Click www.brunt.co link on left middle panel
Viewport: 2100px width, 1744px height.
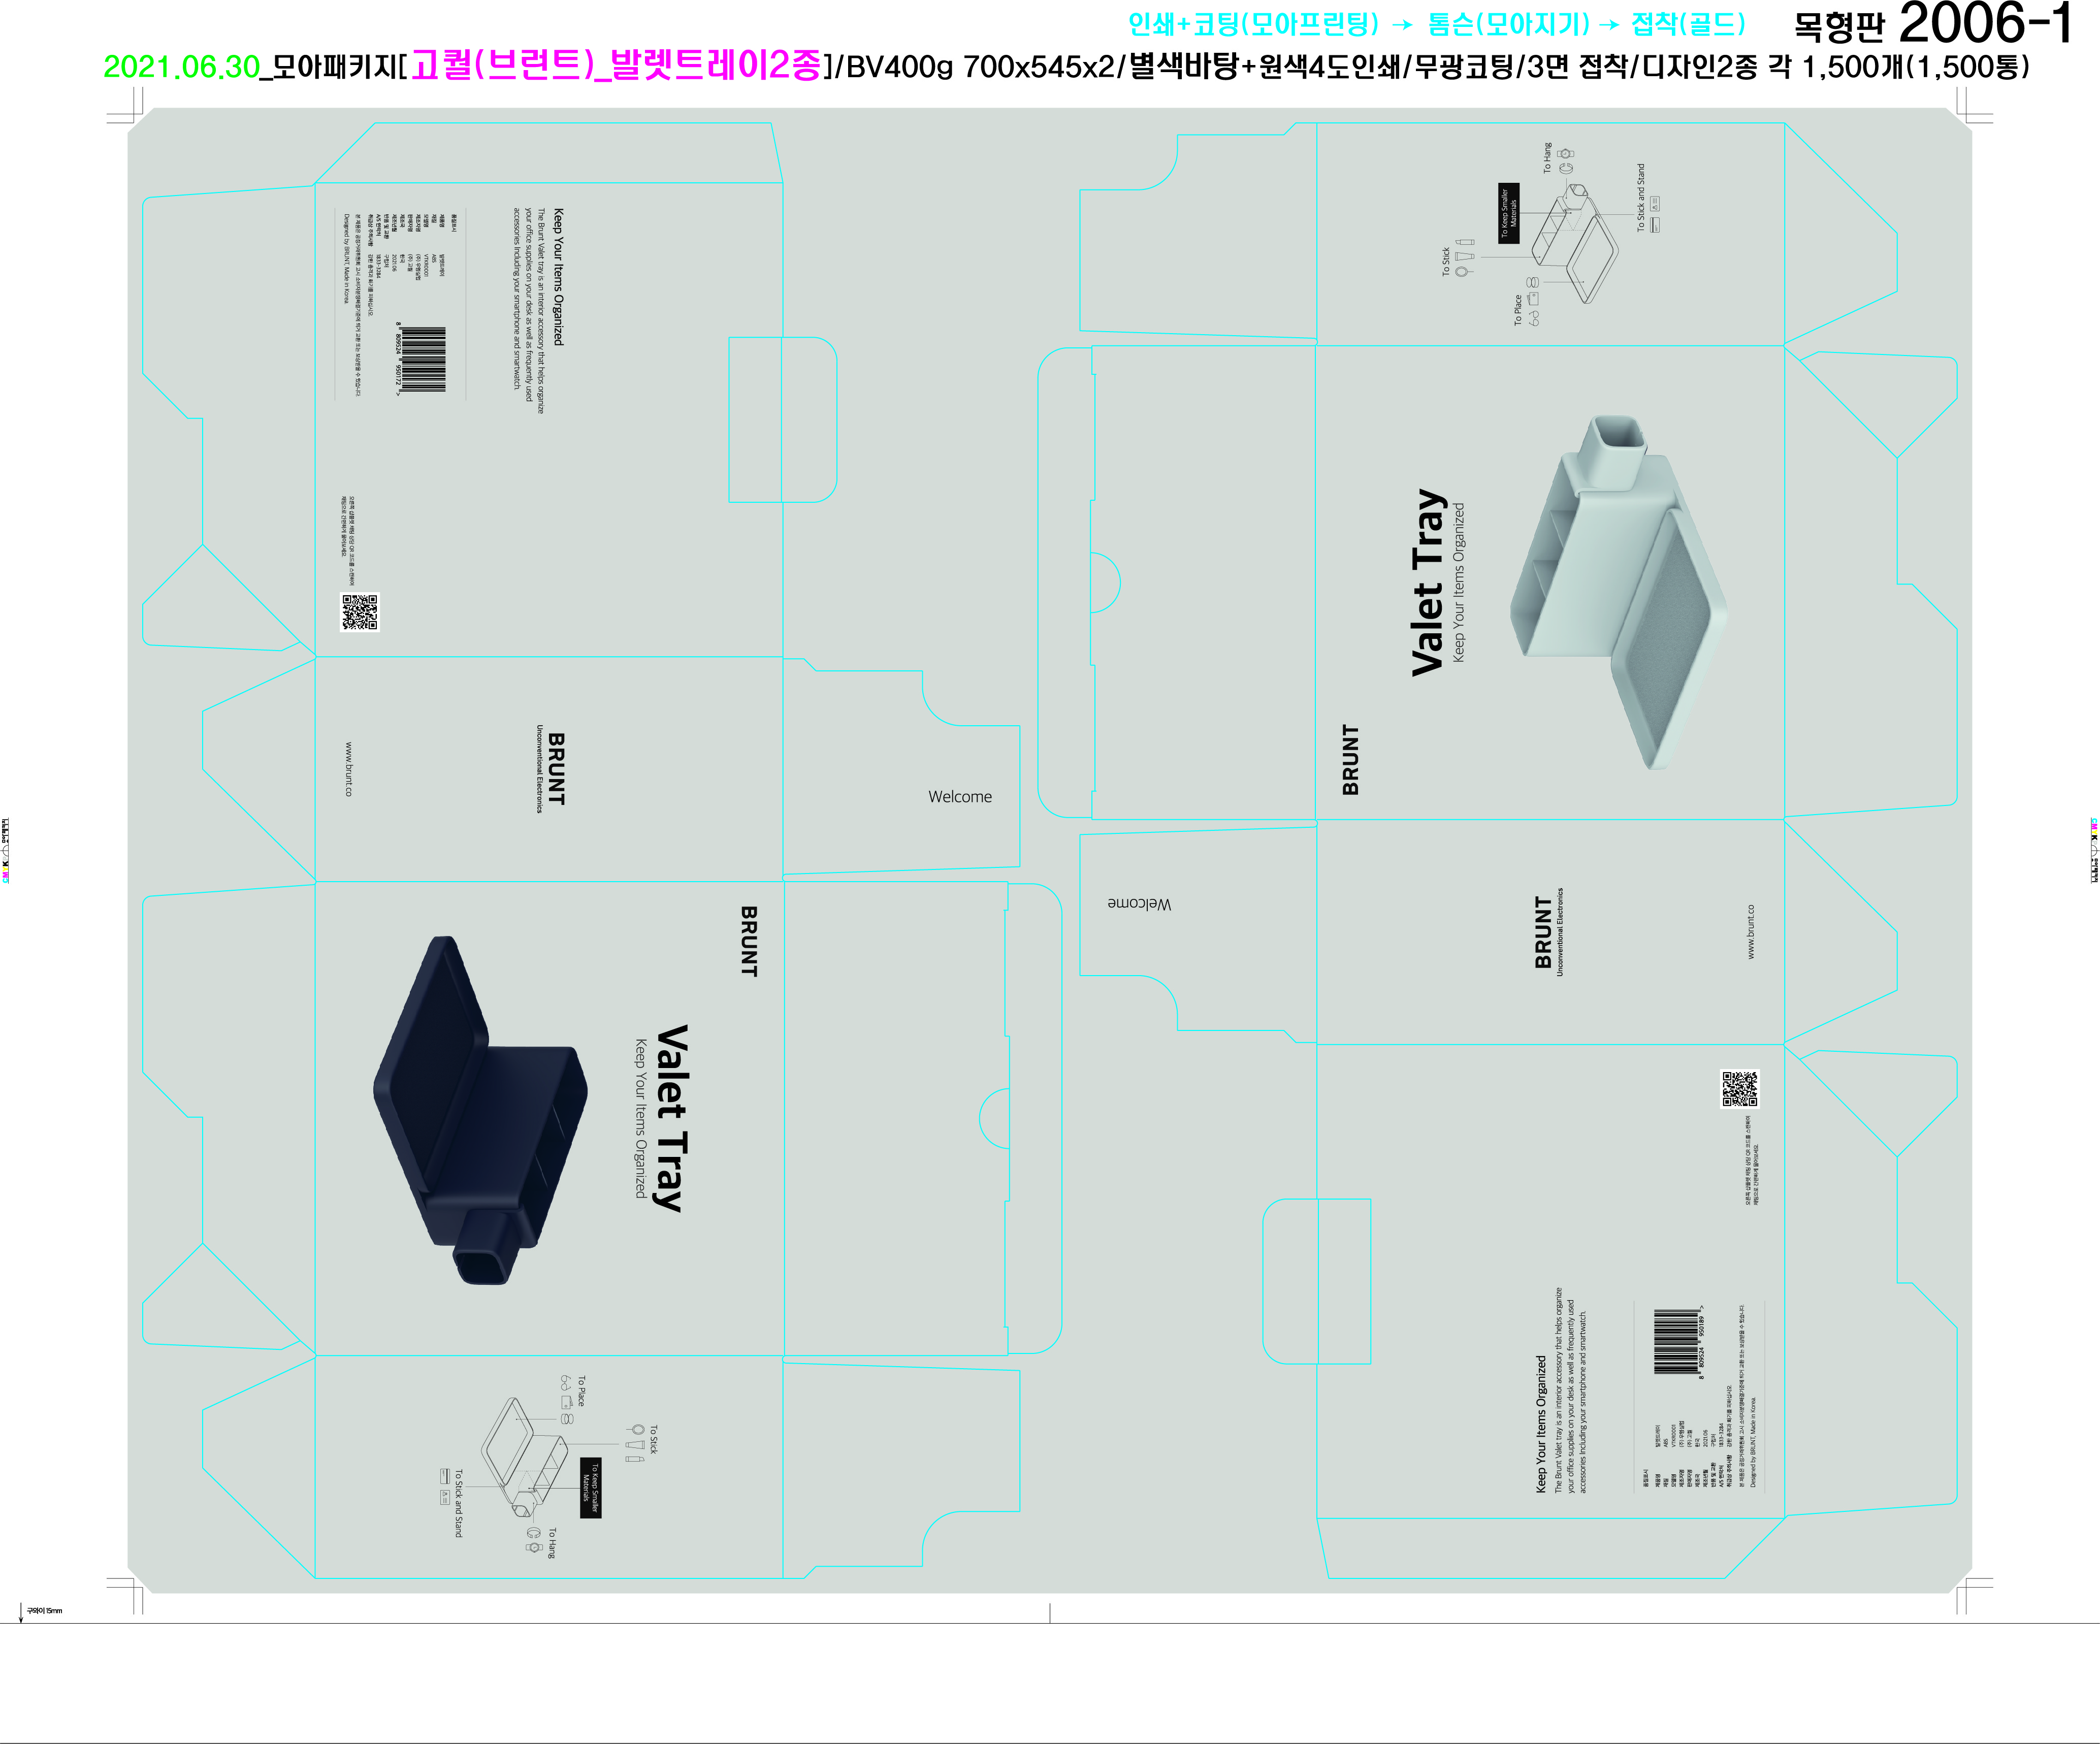(349, 769)
